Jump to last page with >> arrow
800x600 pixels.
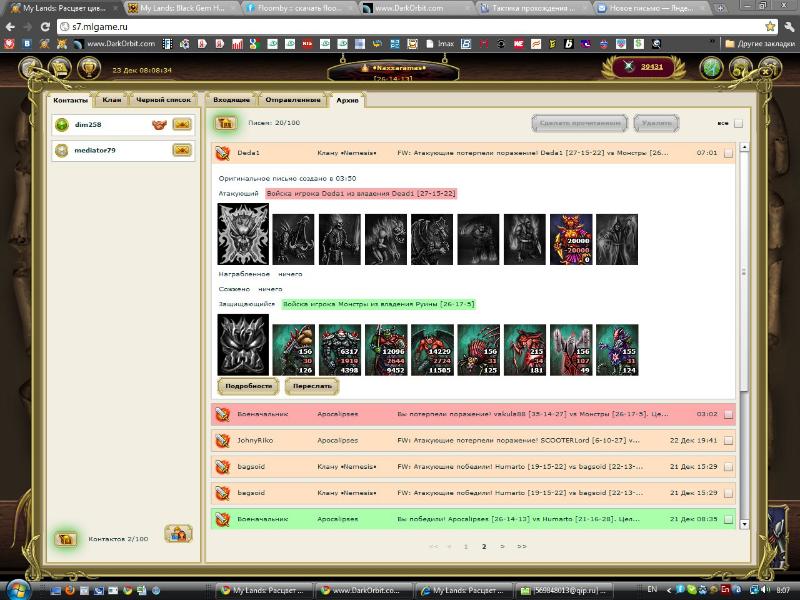pyautogui.click(x=521, y=546)
